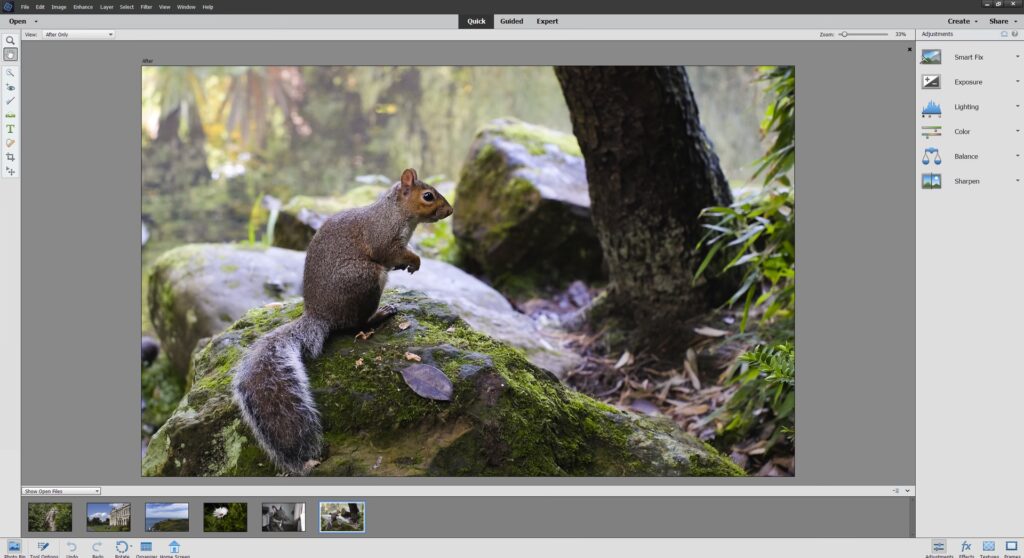This screenshot has width=1024, height=558.
Task: Toggle the Photo Bin panel
Action: (14, 547)
